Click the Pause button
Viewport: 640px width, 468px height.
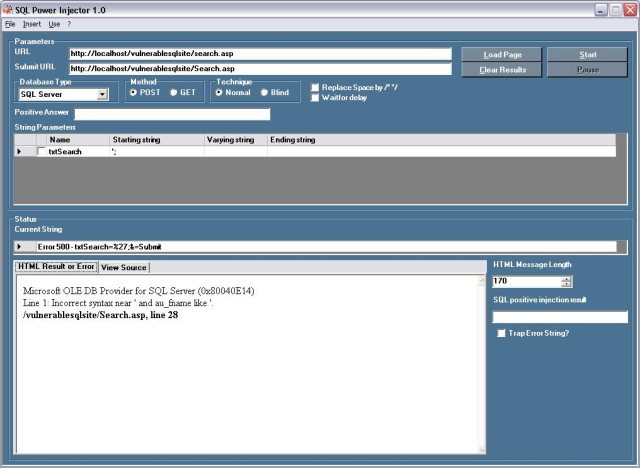(587, 69)
